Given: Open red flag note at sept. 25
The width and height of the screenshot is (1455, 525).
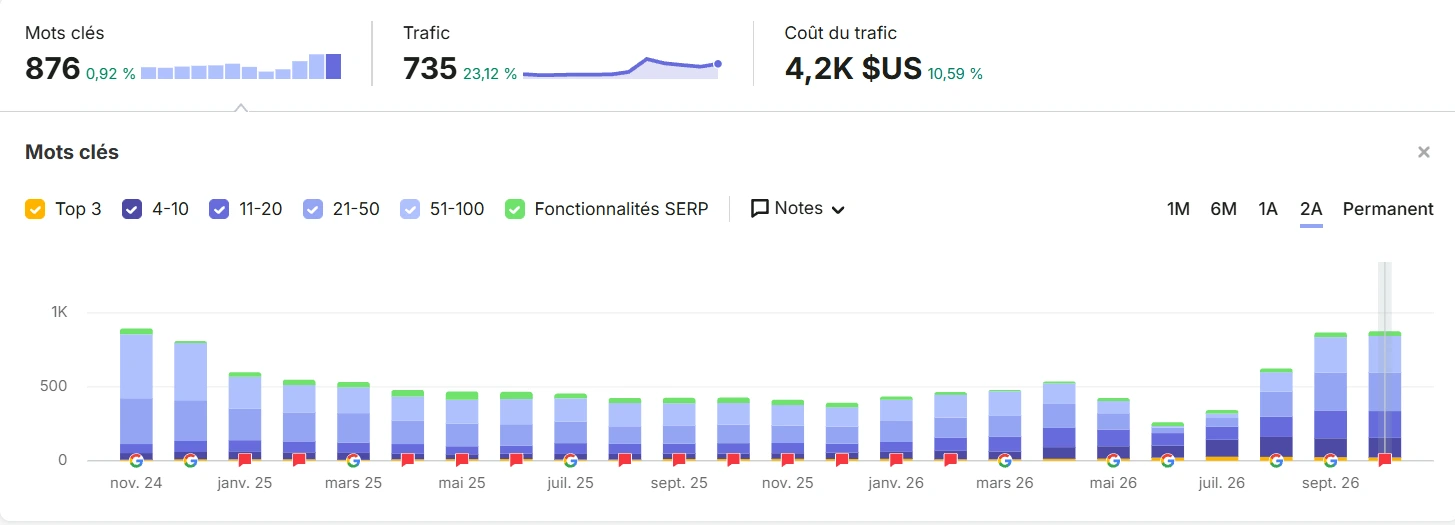Looking at the screenshot, I should [679, 460].
